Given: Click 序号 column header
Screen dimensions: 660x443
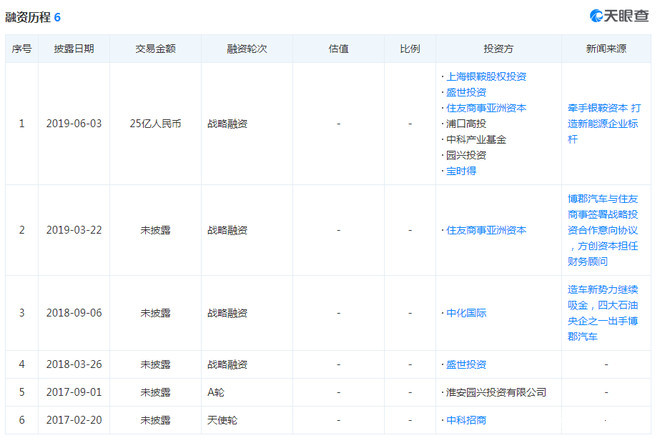Looking at the screenshot, I should (21, 49).
